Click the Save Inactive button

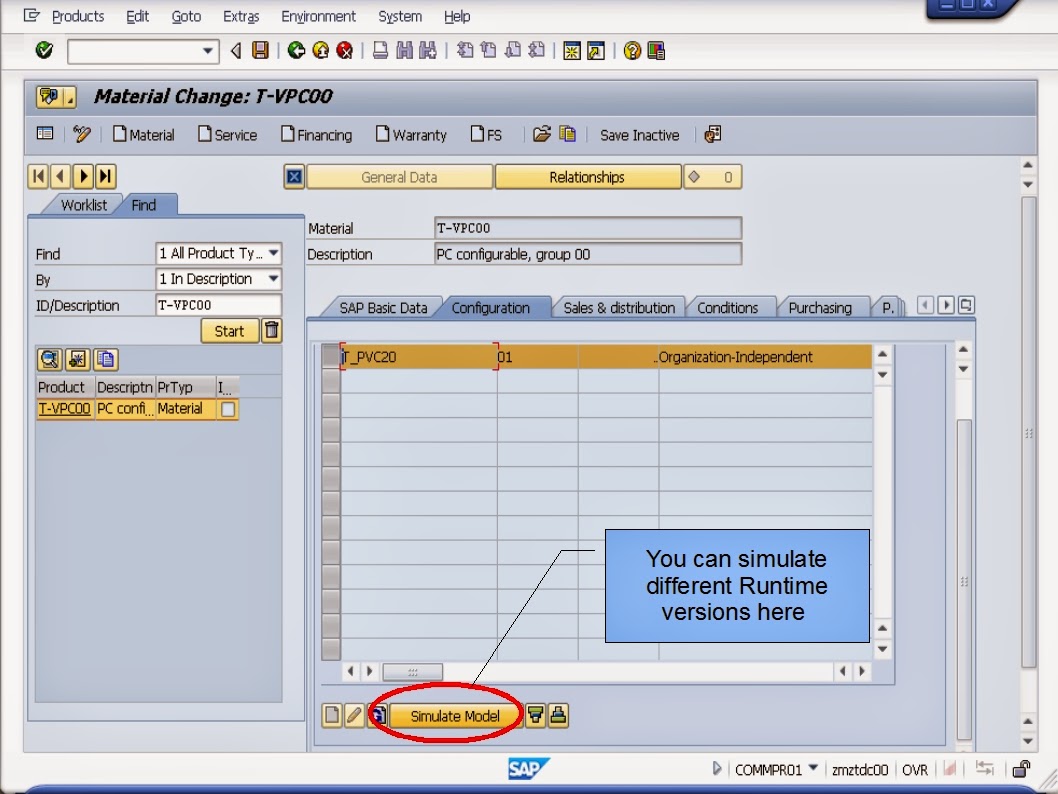639,135
